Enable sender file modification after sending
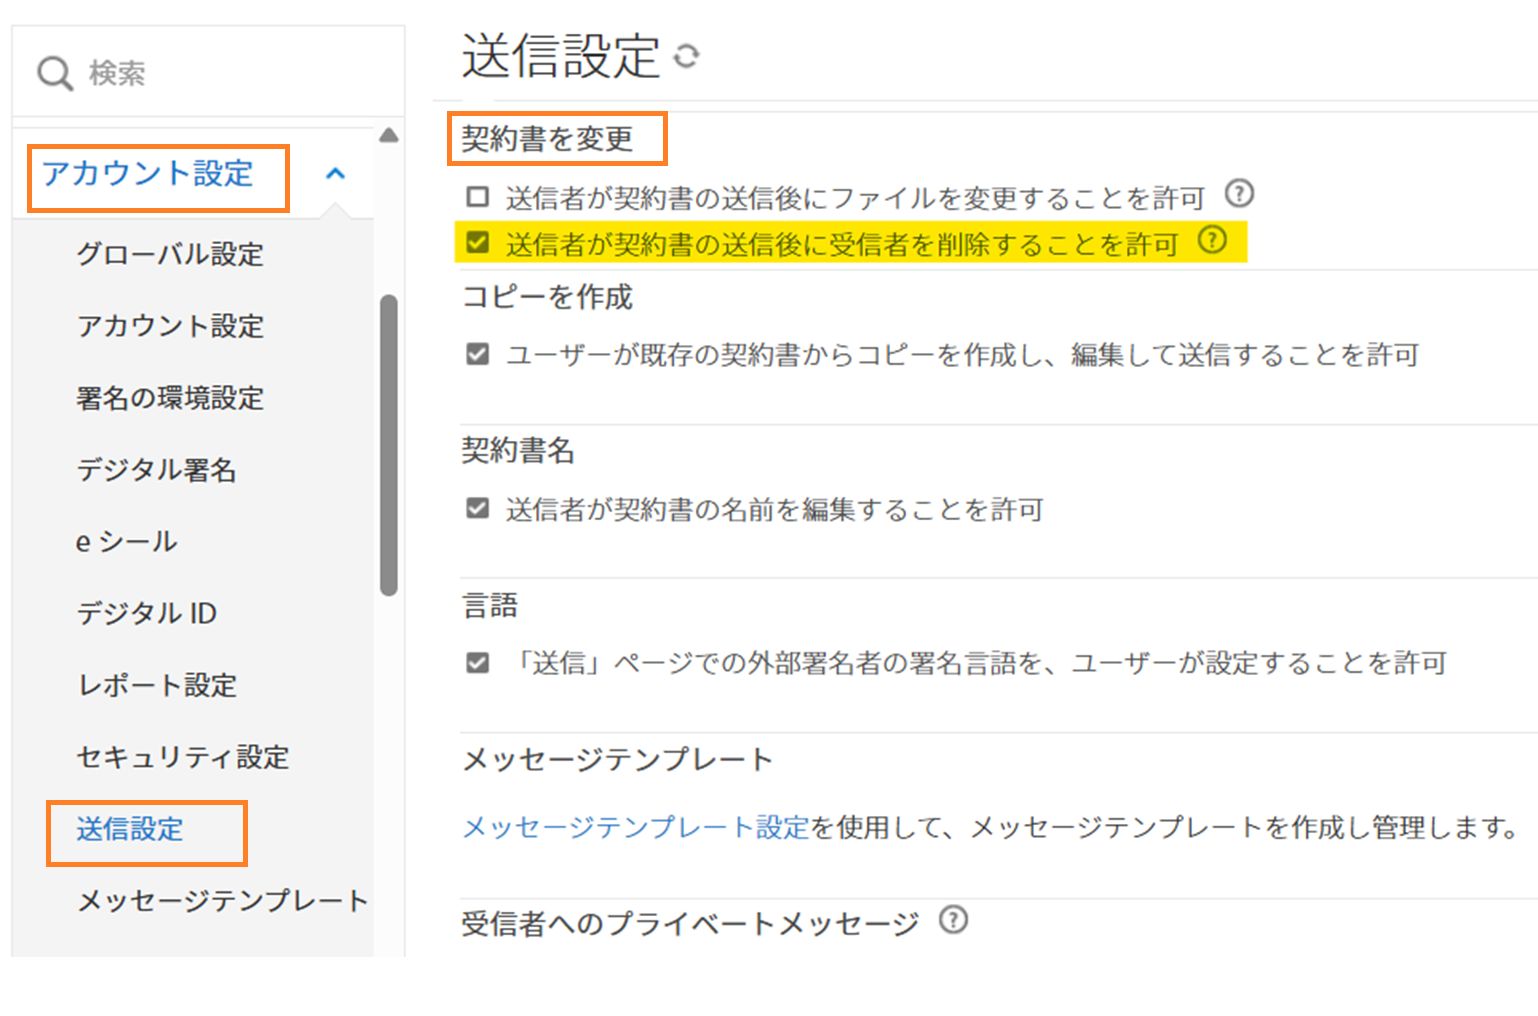This screenshot has height=1016, width=1538. tap(477, 195)
